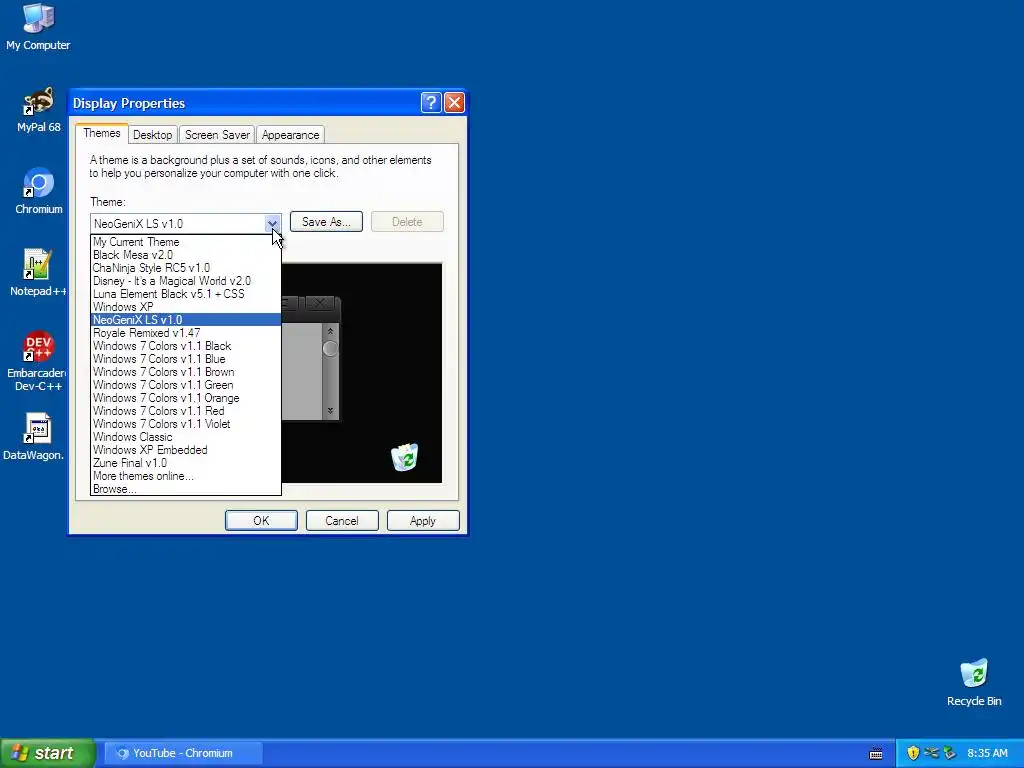Collapse the Theme dropdown arrow
The image size is (1024, 768).
[272, 223]
